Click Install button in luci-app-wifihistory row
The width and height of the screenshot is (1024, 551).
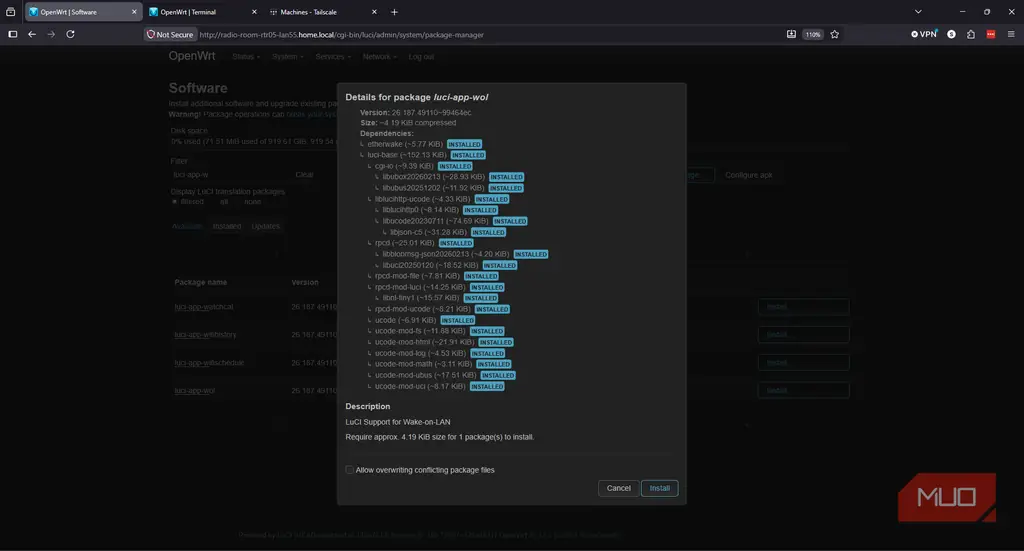tap(803, 335)
